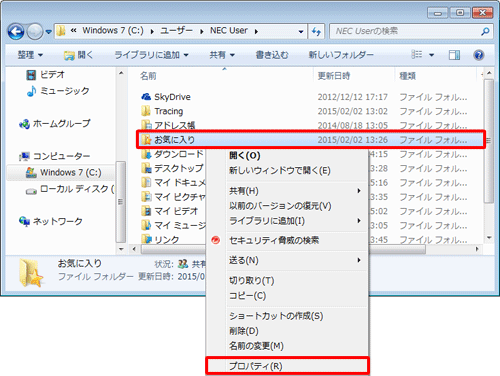Select ホームグループ in navigation pane

coord(55,124)
